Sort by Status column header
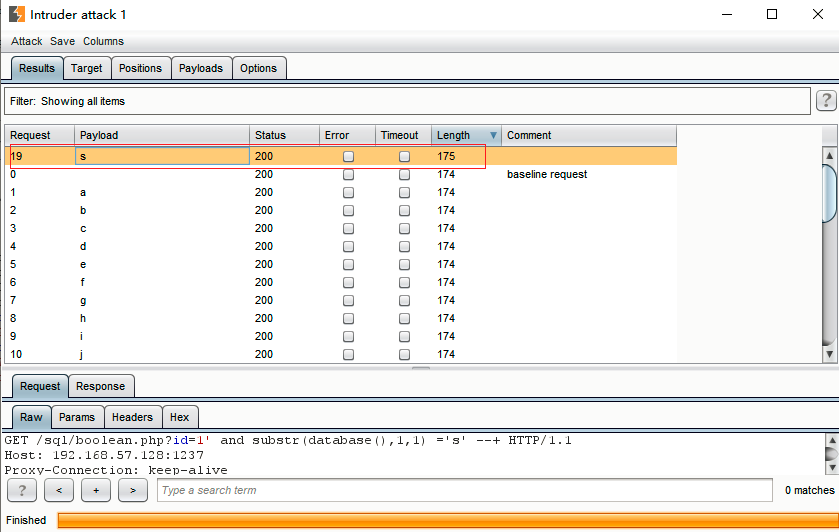This screenshot has height=532, width=839. tap(284, 135)
